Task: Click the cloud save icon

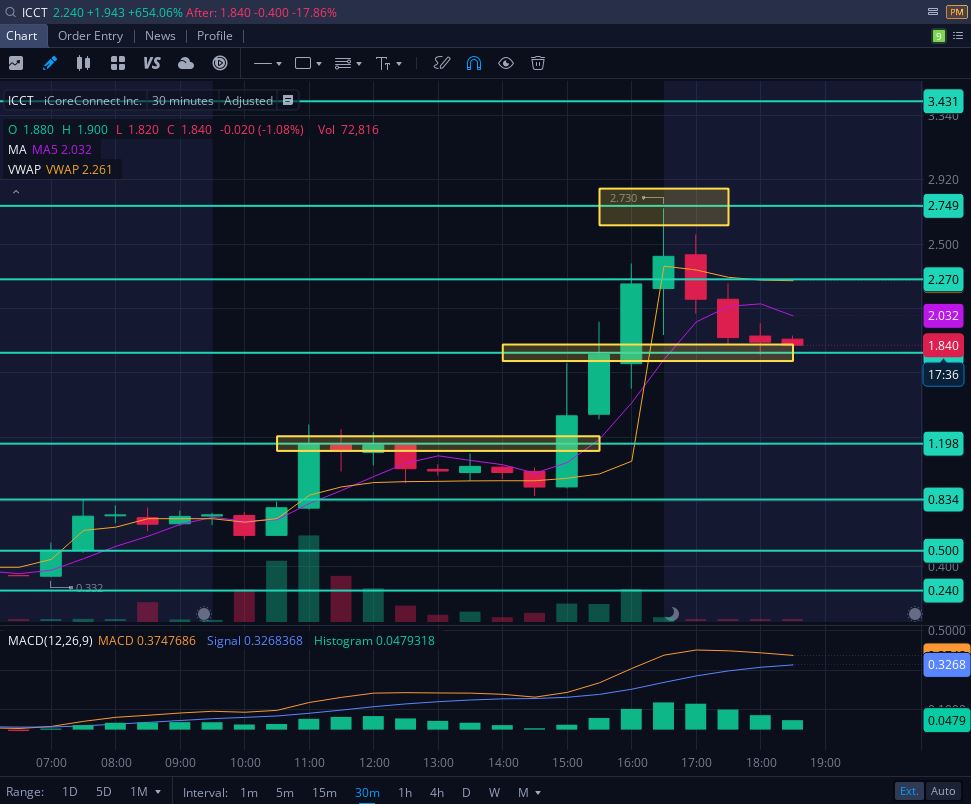Action: (x=186, y=63)
